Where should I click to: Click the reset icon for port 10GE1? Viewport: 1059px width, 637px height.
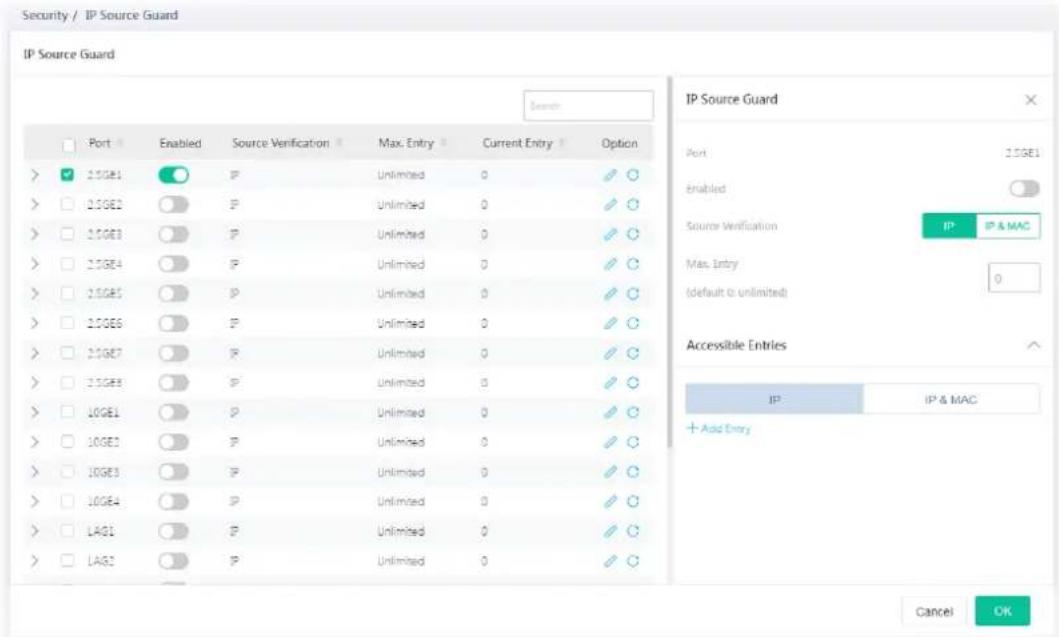(633, 413)
